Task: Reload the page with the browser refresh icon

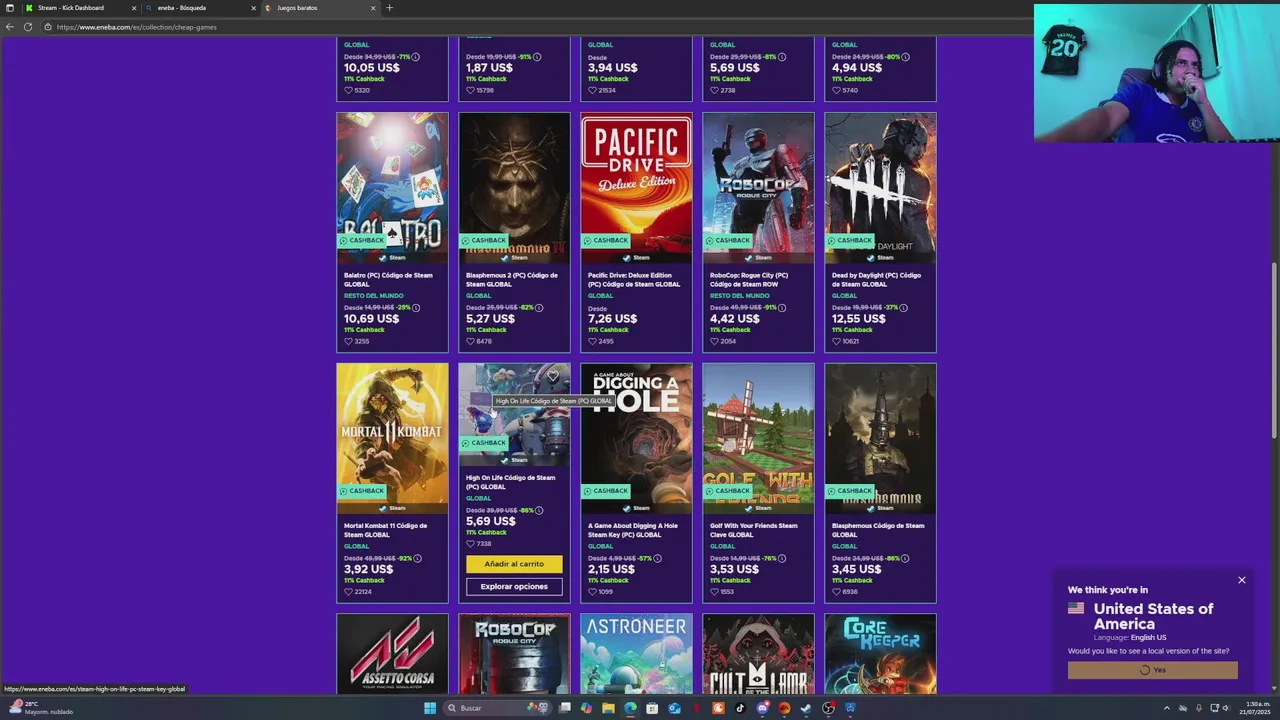Action: [x=28, y=27]
